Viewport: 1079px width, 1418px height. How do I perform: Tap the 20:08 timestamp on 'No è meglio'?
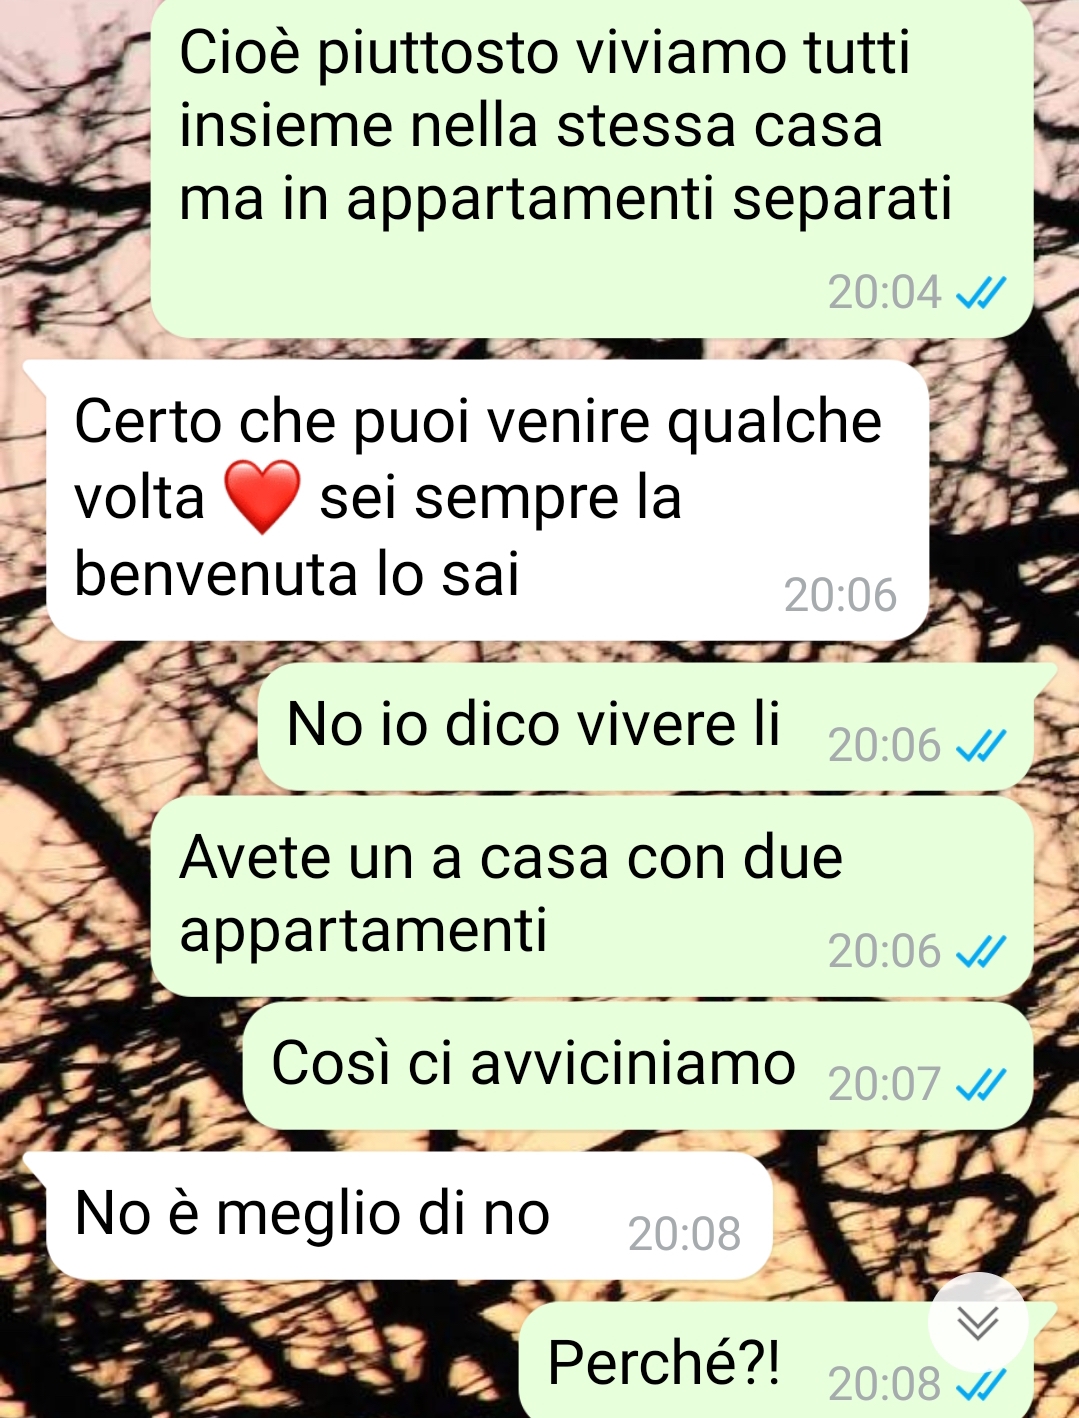[x=684, y=1234]
